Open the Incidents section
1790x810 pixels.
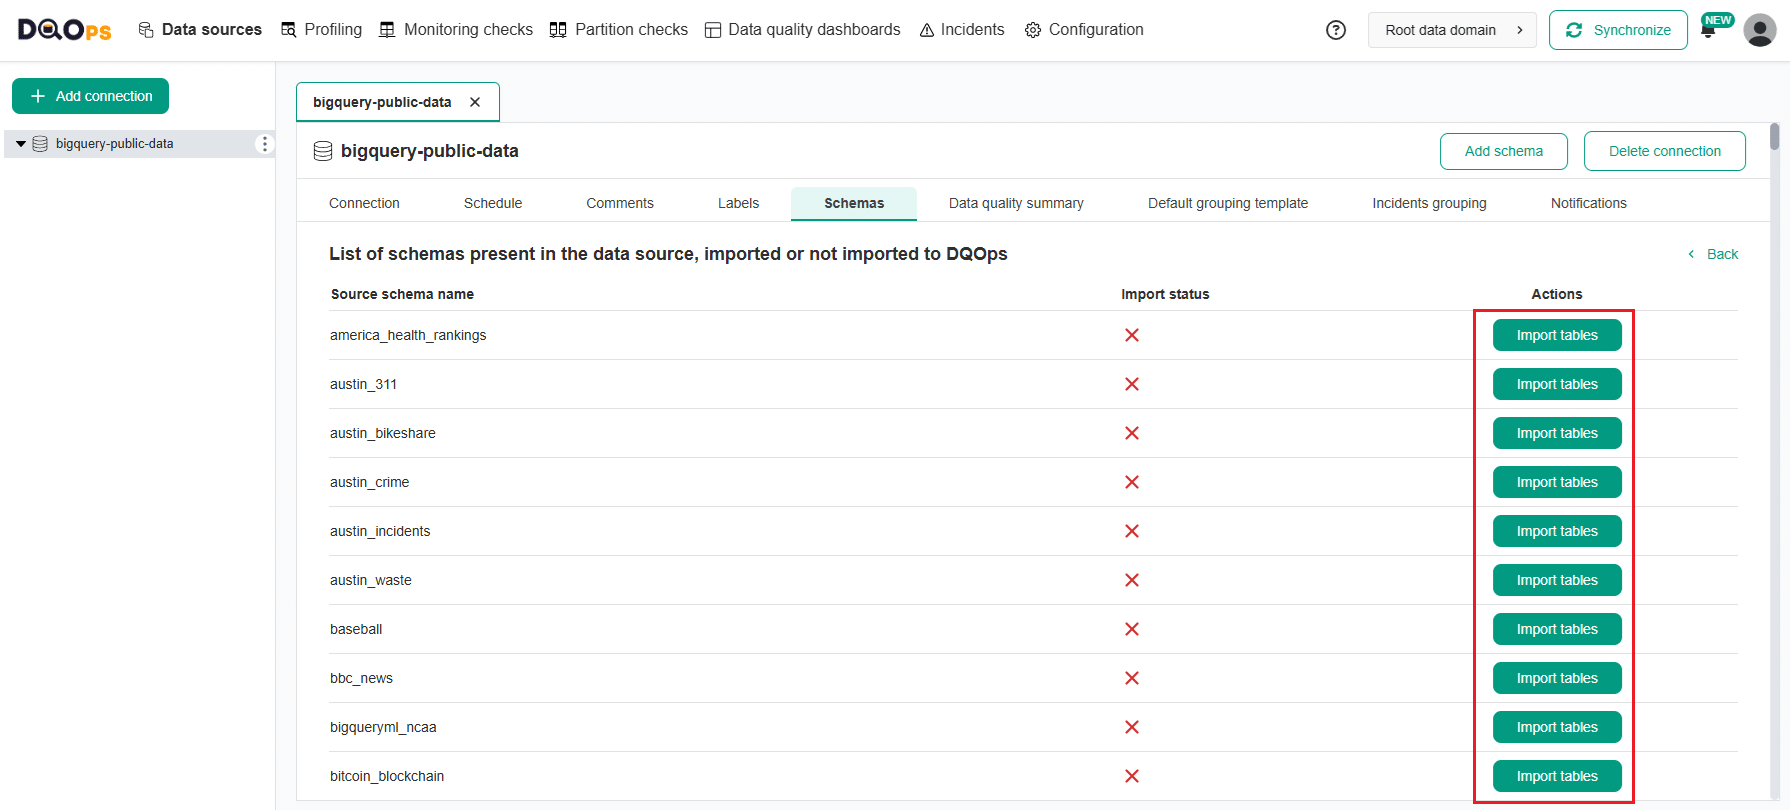pos(962,30)
